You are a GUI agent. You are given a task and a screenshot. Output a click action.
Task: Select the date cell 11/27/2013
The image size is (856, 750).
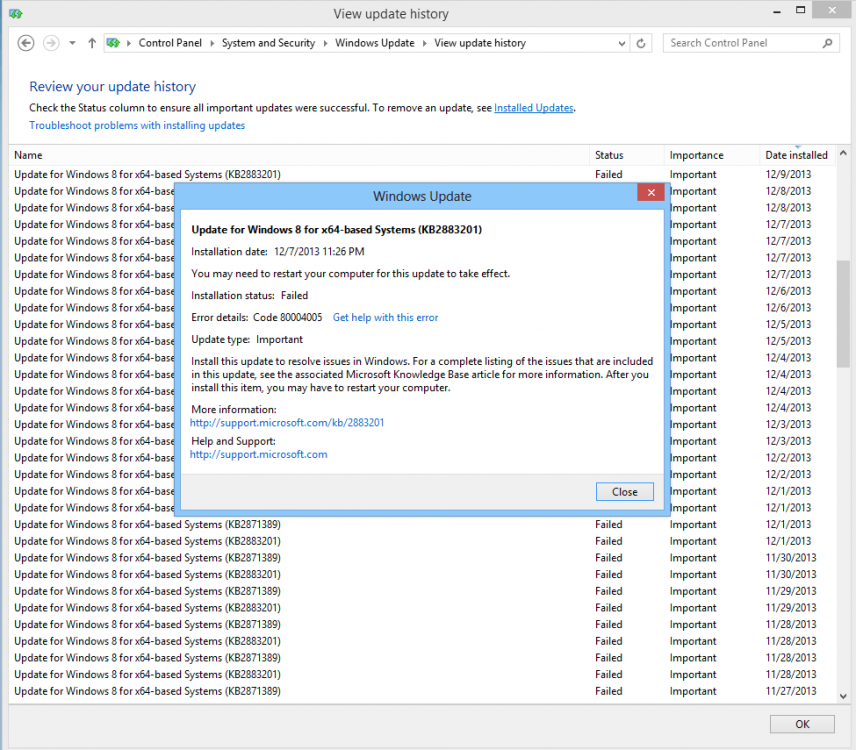pyautogui.click(x=790, y=691)
